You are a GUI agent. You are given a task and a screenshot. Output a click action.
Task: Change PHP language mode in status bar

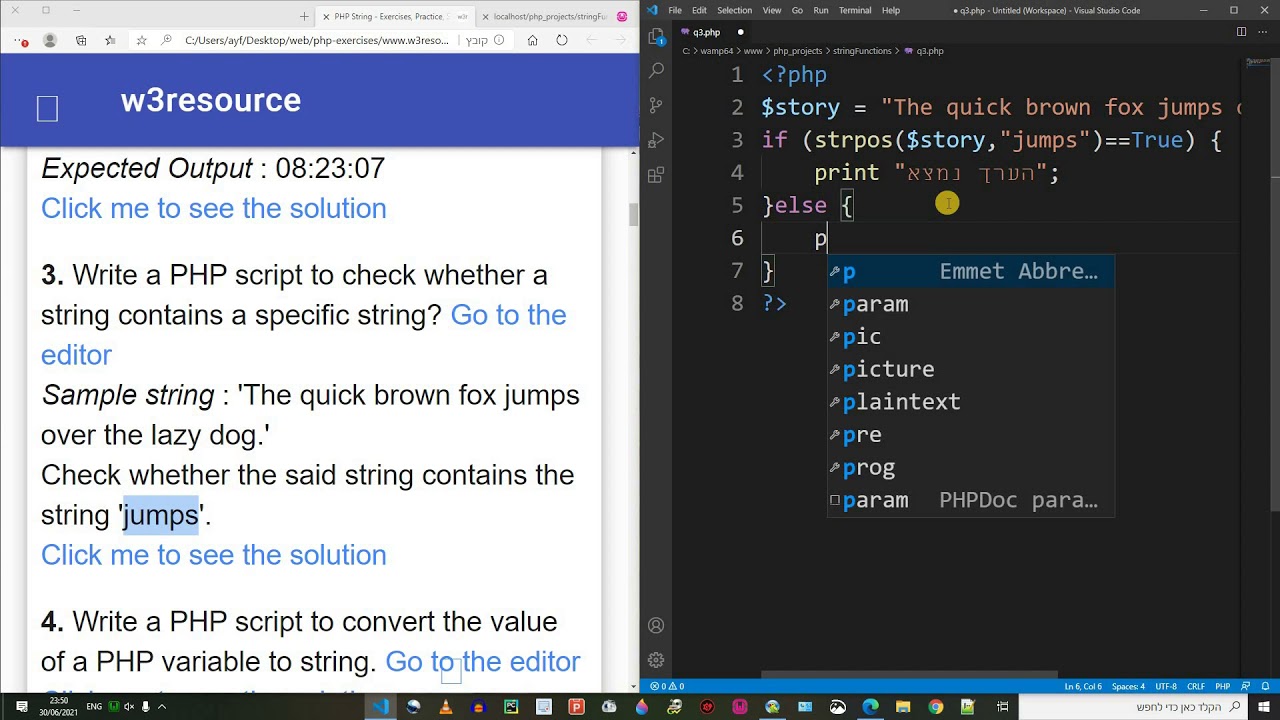(1222, 686)
